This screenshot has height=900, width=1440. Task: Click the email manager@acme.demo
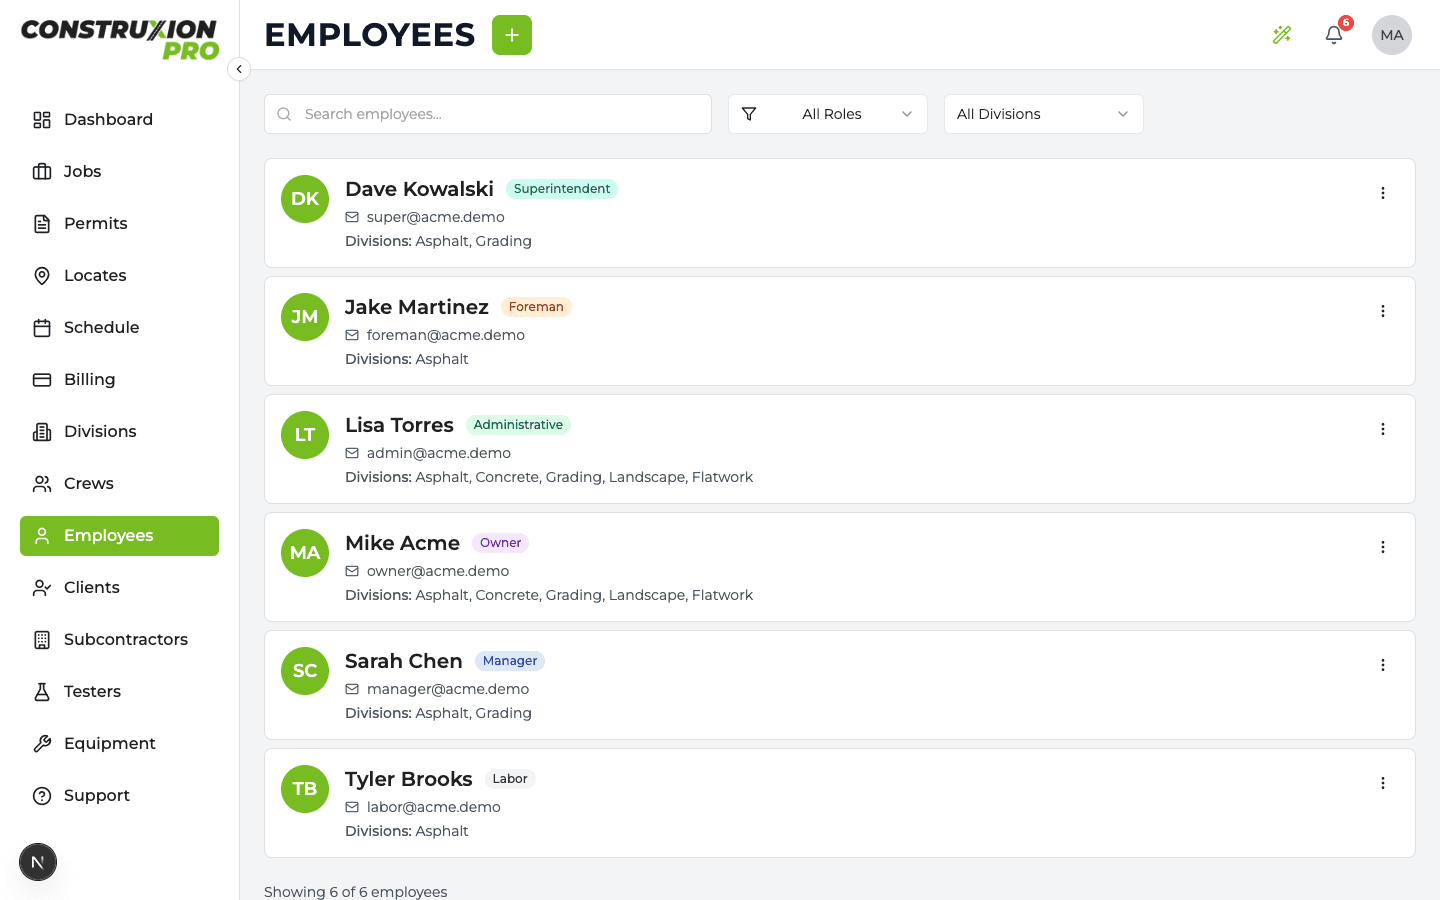click(x=448, y=689)
